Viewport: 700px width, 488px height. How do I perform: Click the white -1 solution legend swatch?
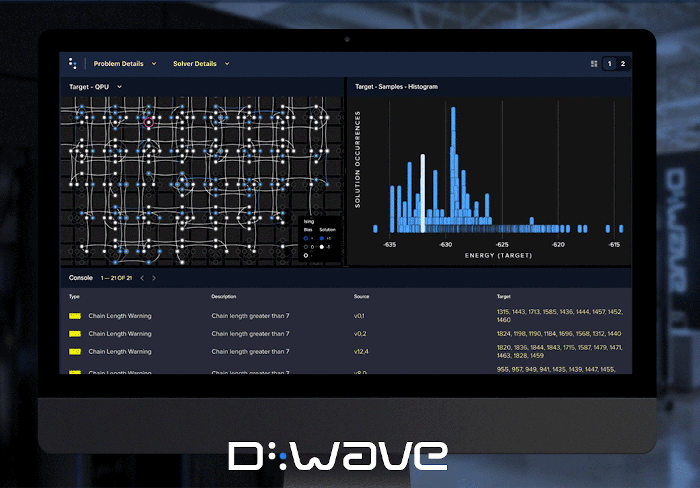click(x=321, y=247)
